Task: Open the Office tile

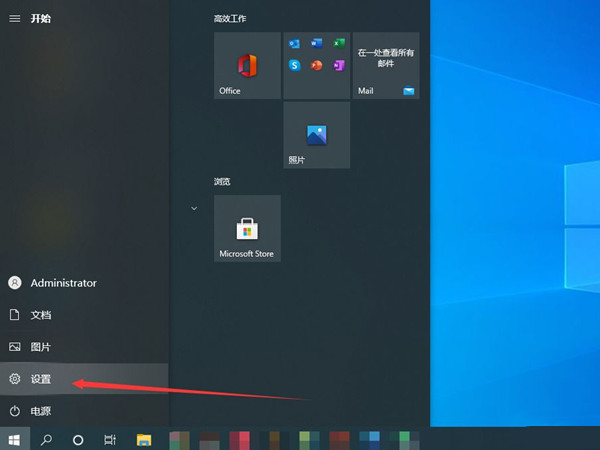Action: click(x=247, y=65)
